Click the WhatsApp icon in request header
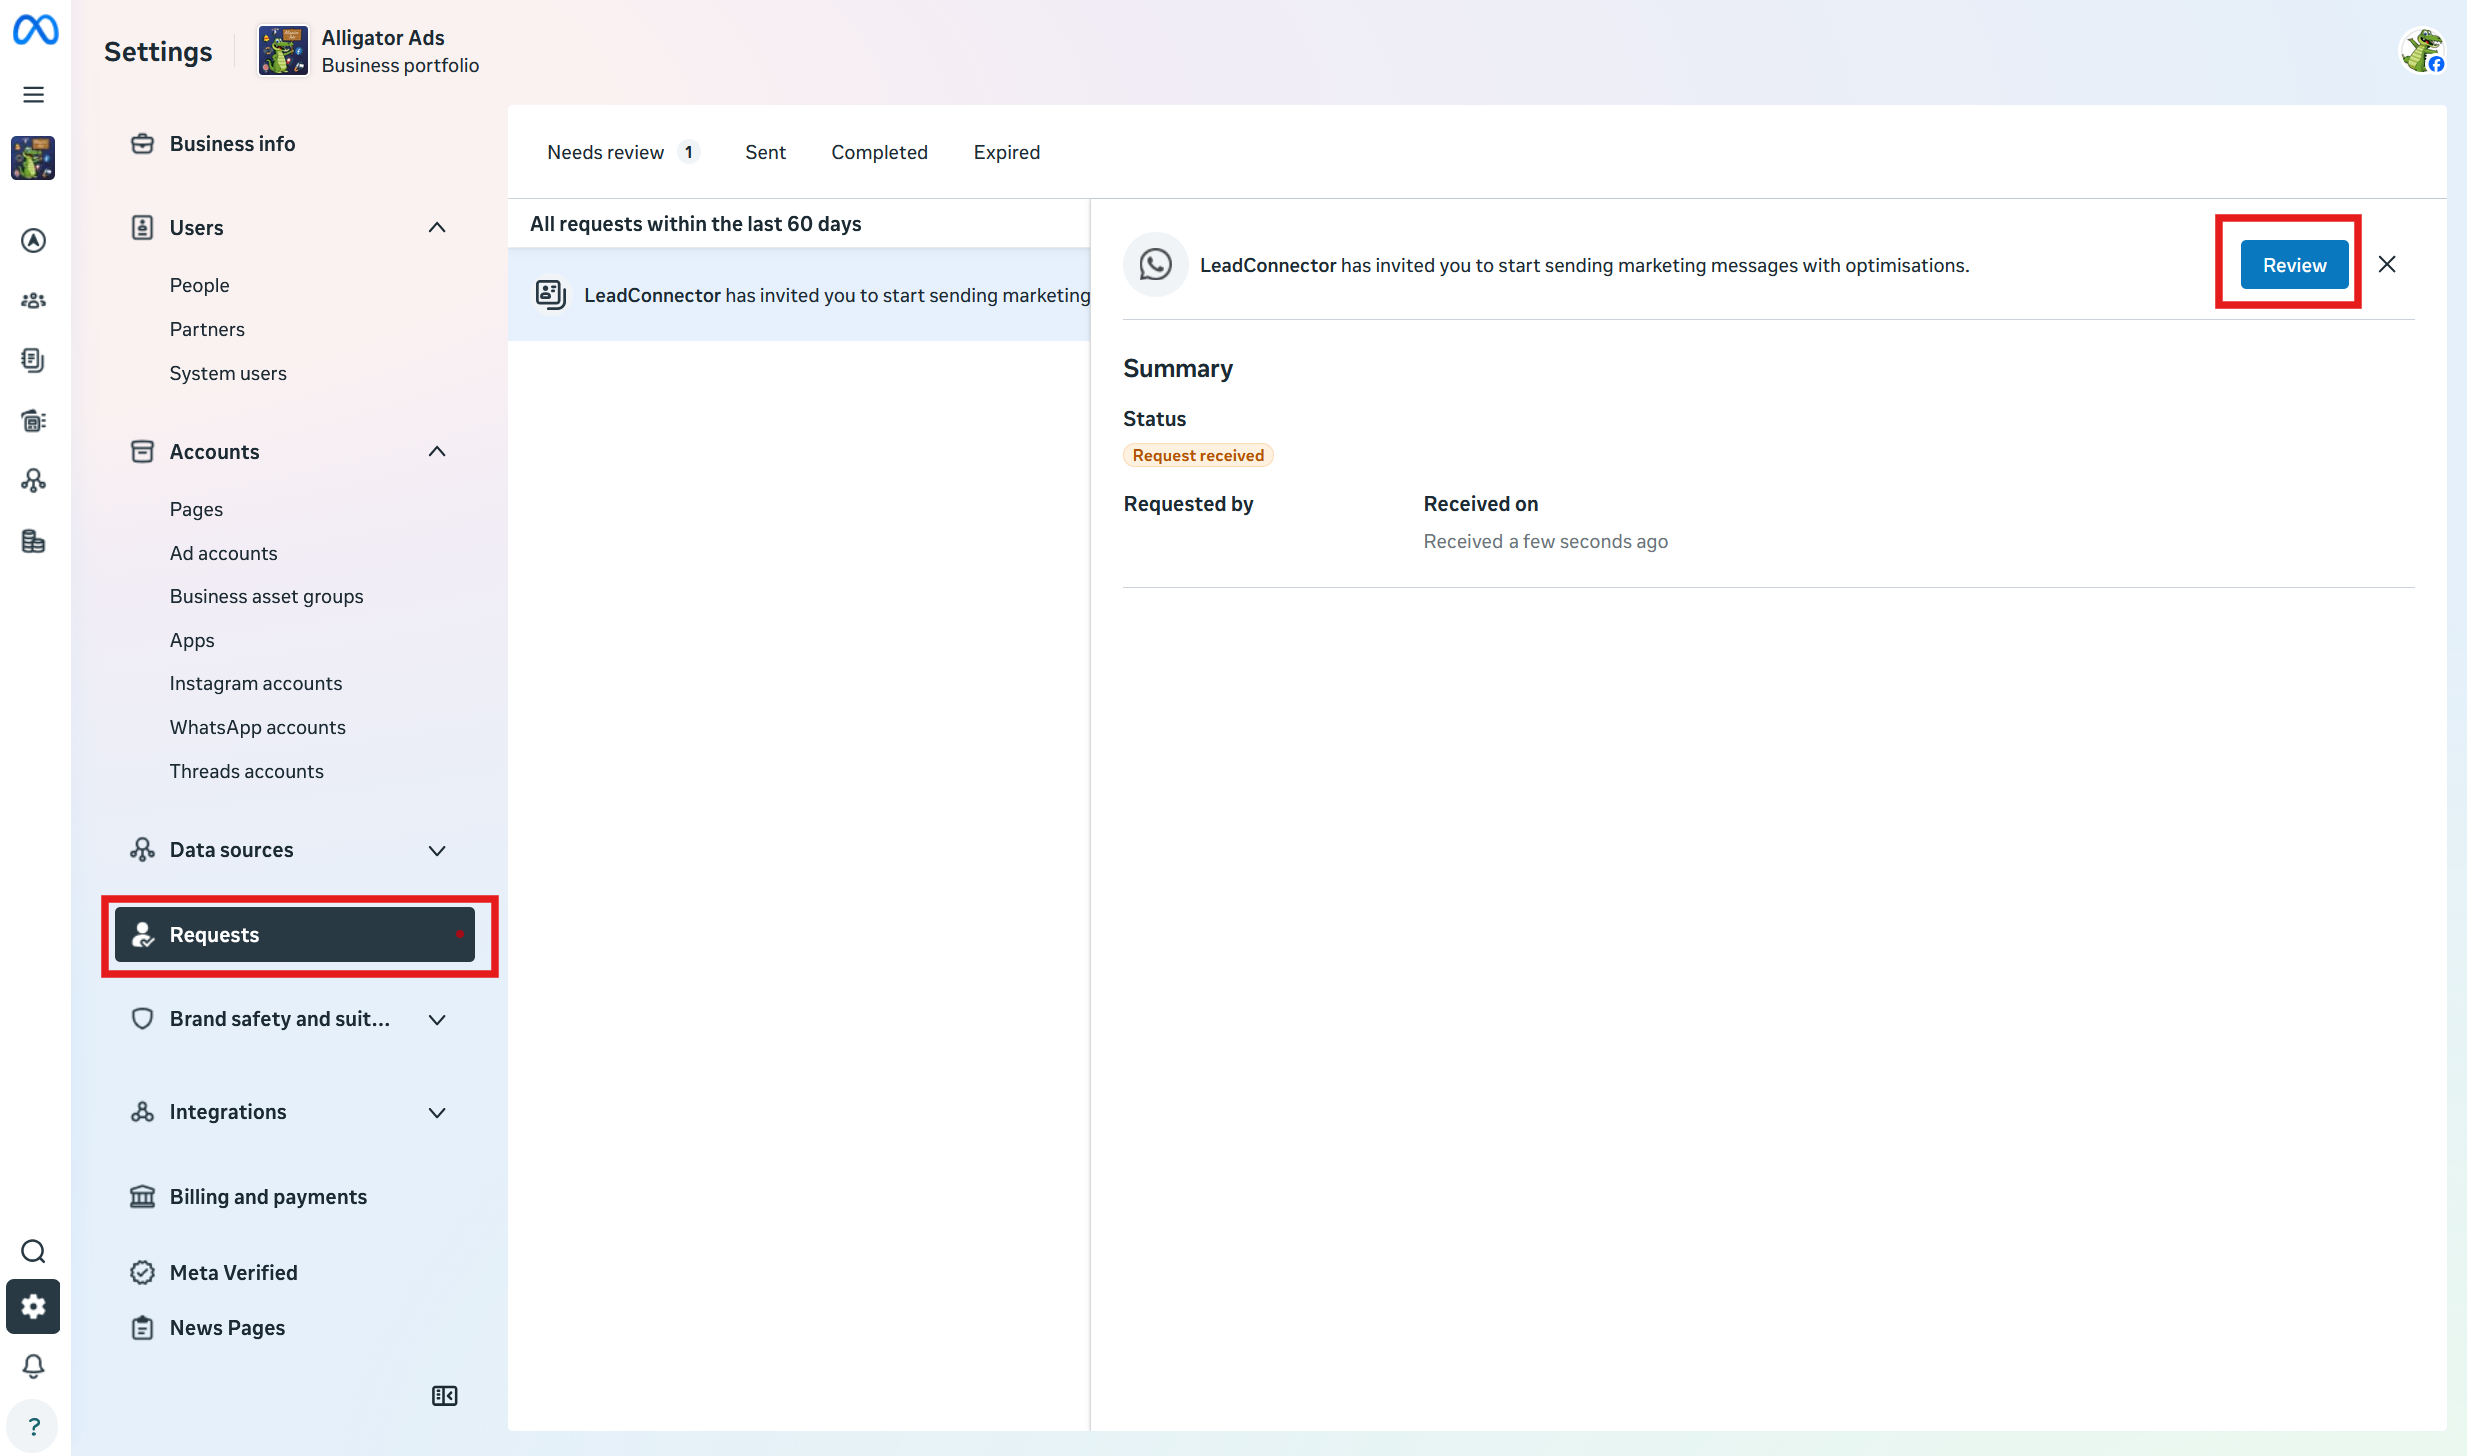Viewport: 2467px width, 1456px height. point(1155,265)
